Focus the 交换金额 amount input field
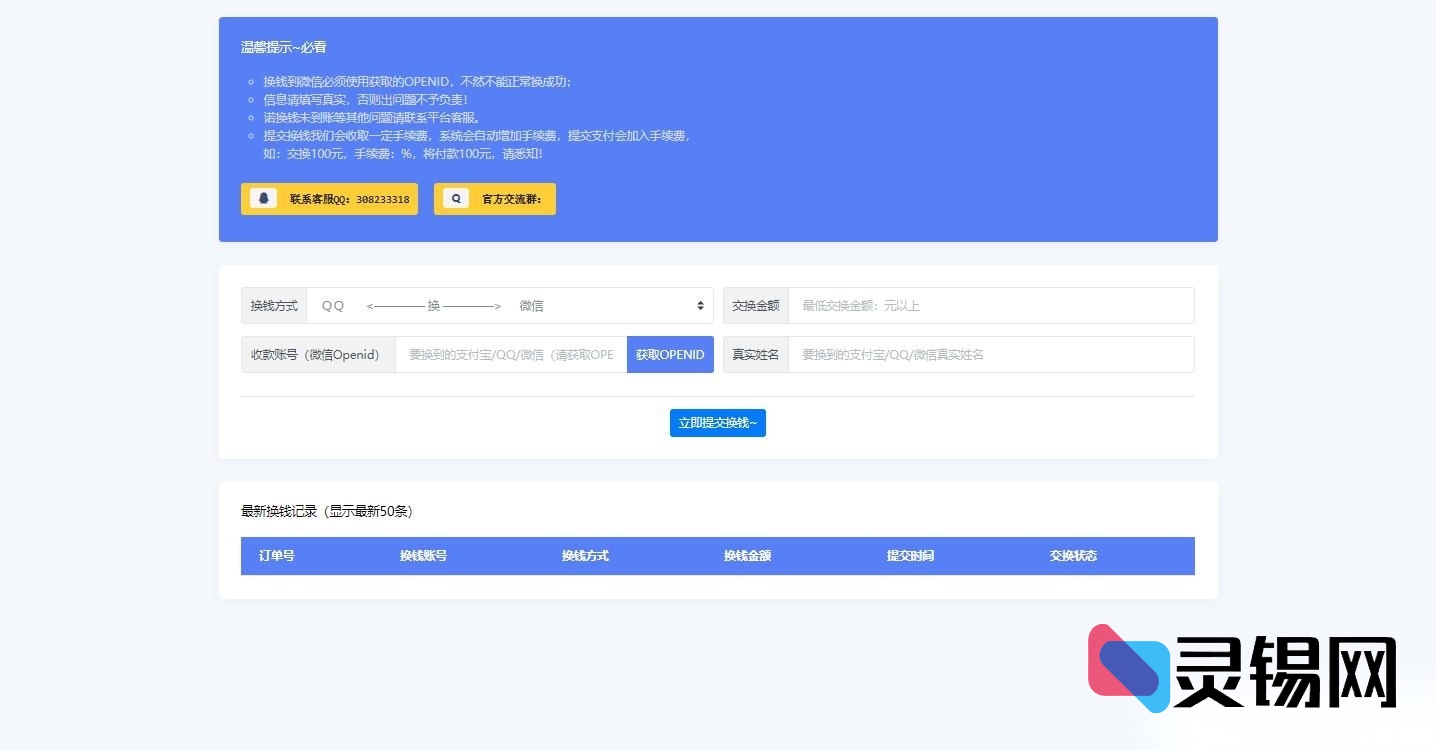 pos(990,306)
